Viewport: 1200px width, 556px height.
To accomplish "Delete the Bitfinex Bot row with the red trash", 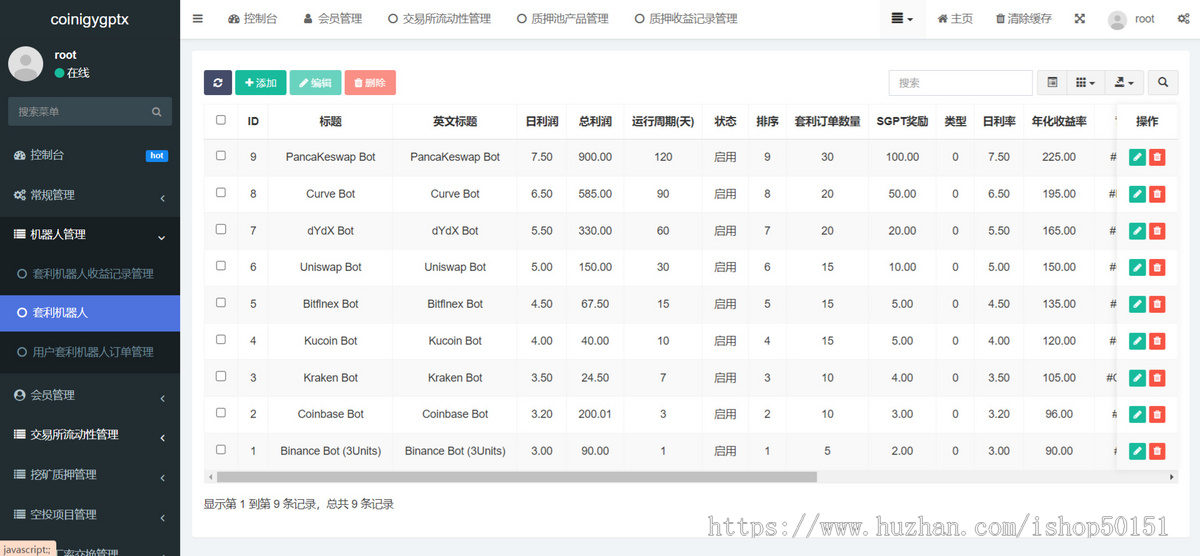I will point(1157,304).
